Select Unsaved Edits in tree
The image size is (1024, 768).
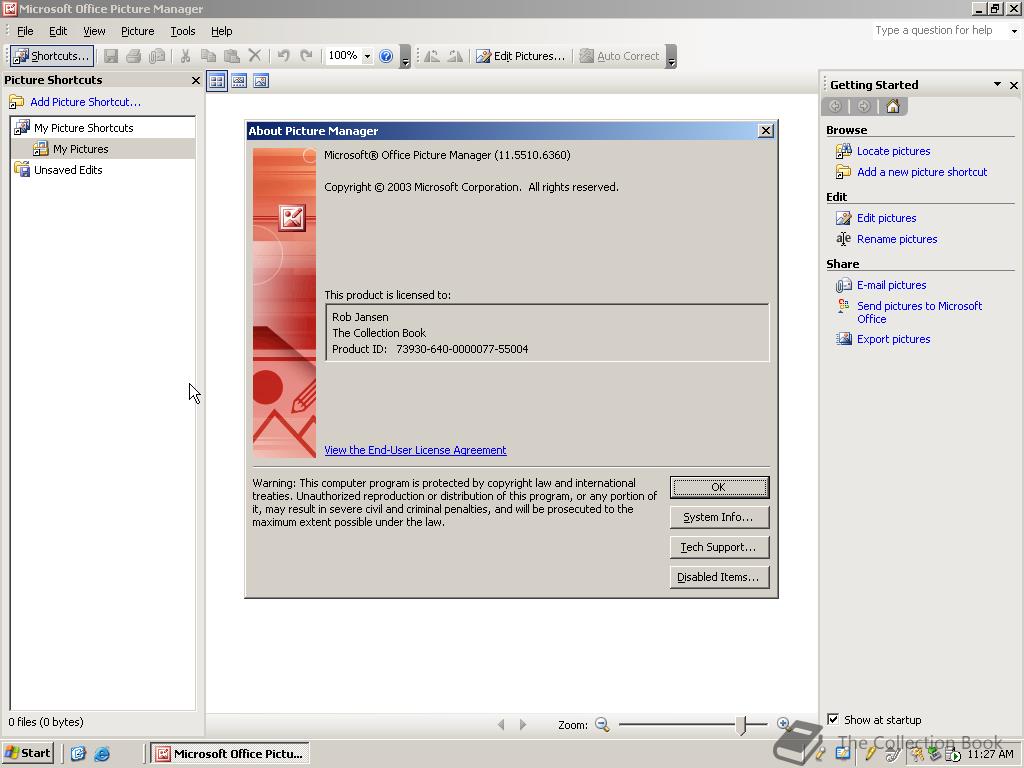[x=68, y=170]
